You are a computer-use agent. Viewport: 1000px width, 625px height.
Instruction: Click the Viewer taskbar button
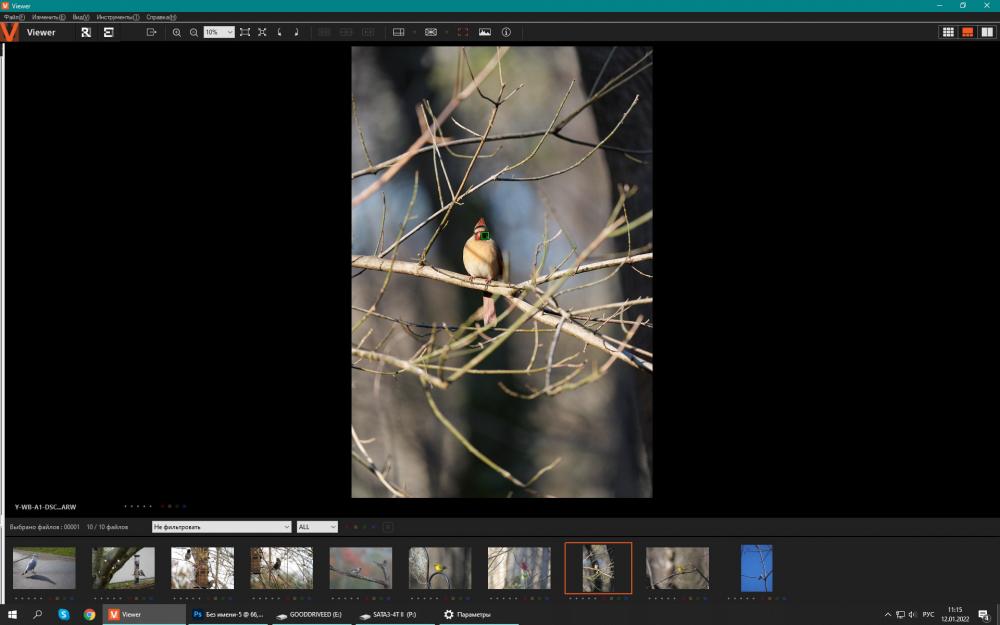click(x=144, y=614)
